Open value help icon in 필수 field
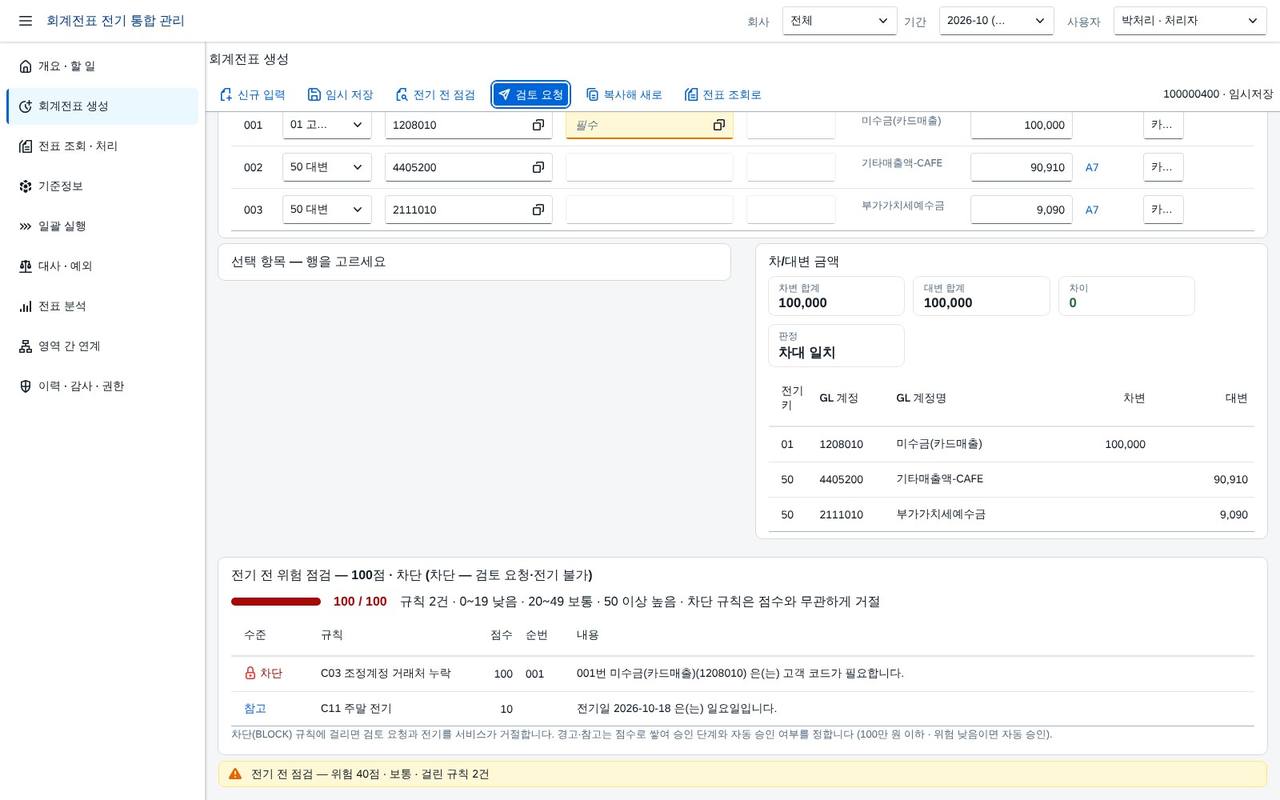Image resolution: width=1280 pixels, height=800 pixels. (x=719, y=125)
